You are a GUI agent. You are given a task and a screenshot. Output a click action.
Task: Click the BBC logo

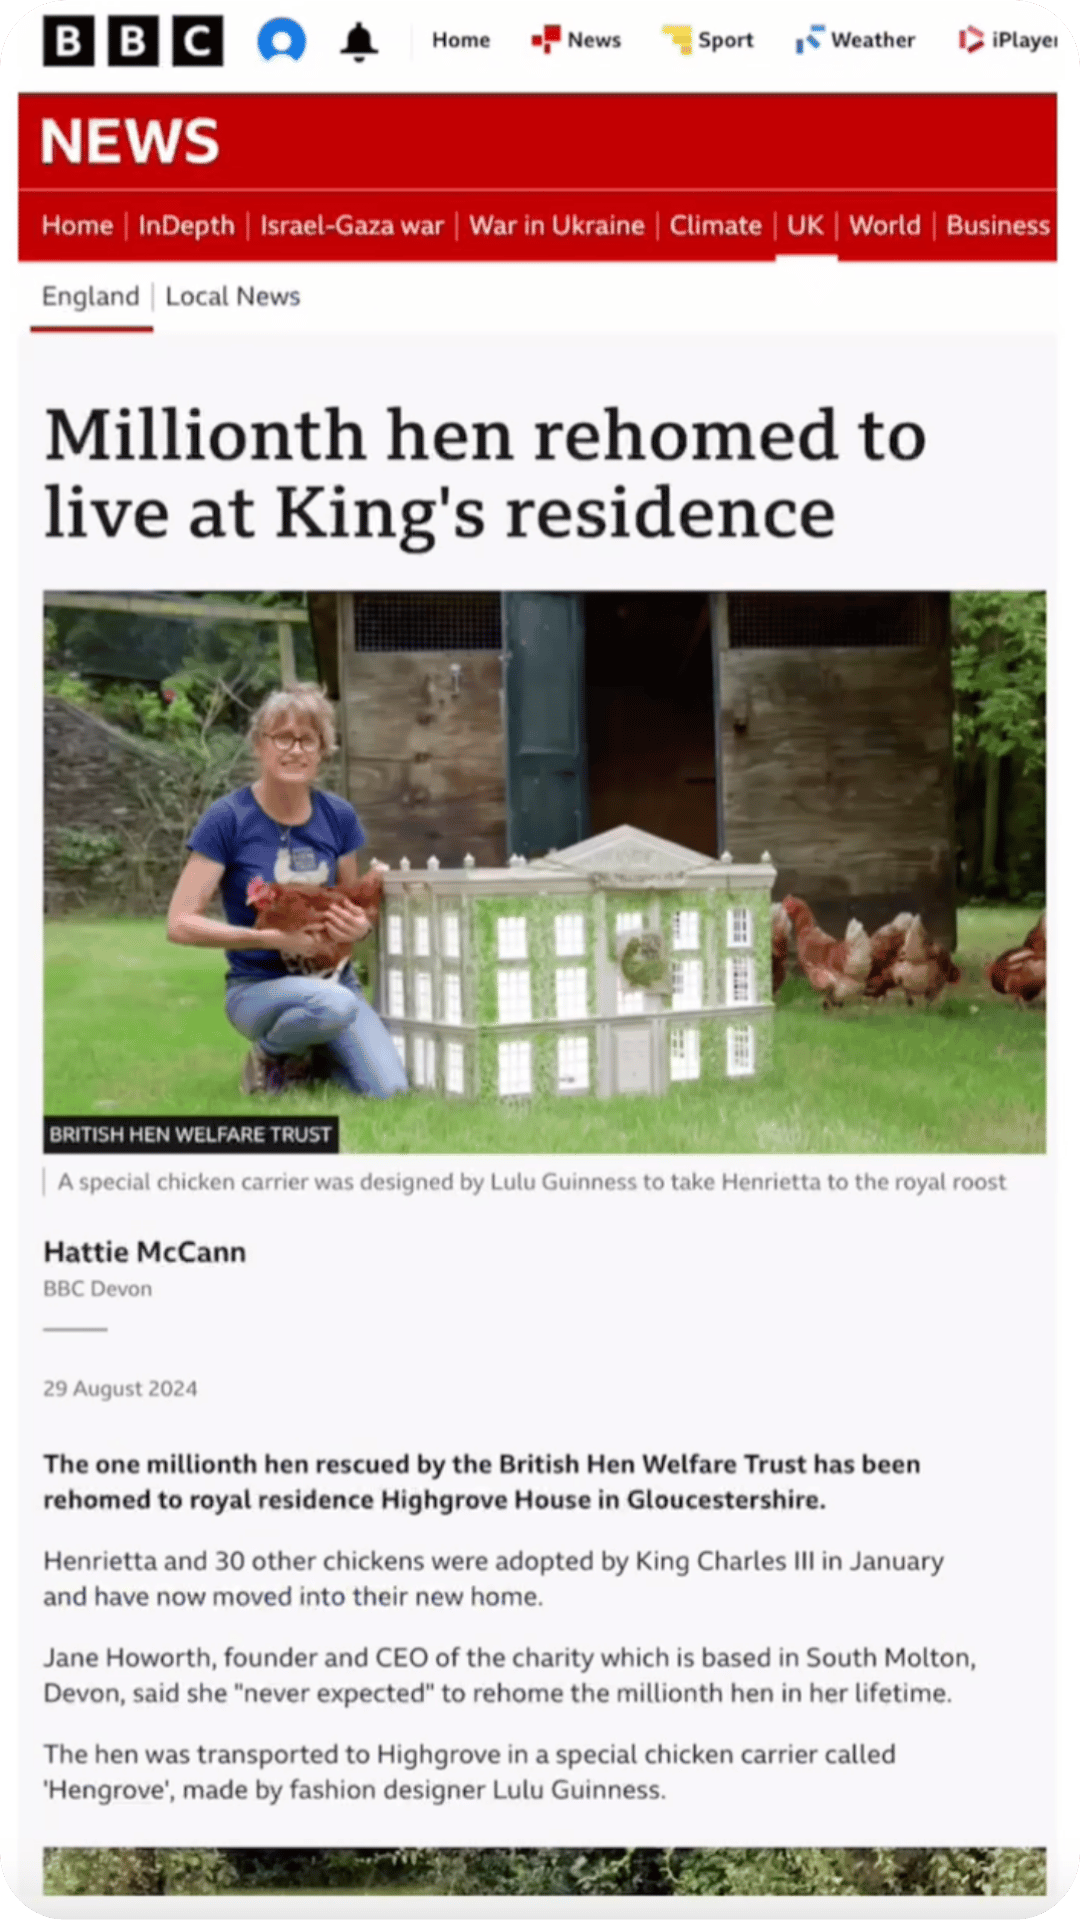[x=133, y=41]
